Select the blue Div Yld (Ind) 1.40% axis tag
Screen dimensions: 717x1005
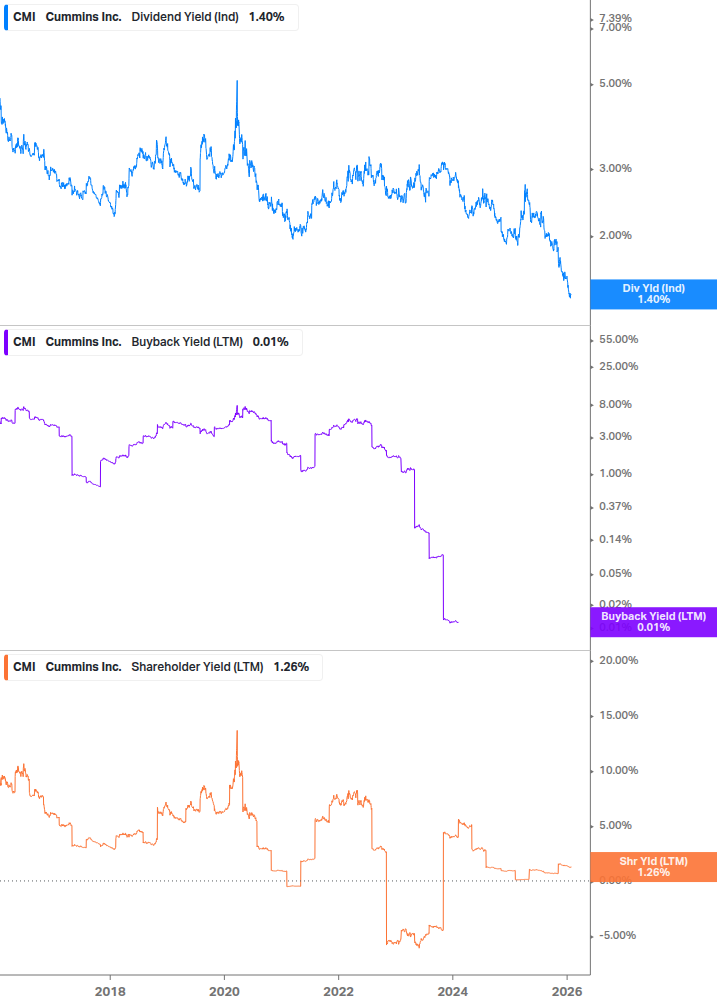pos(654,294)
